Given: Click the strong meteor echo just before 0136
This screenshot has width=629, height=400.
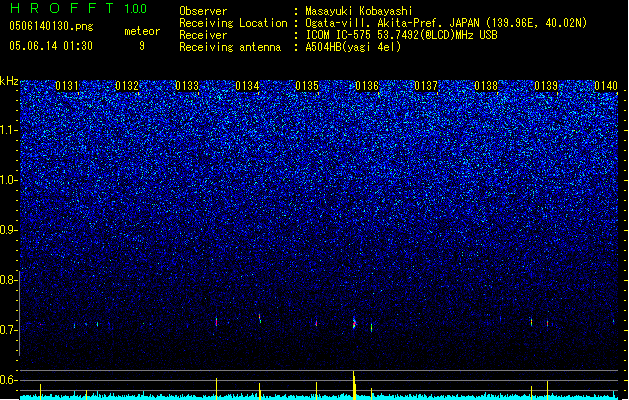Looking at the screenshot, I should pyautogui.click(x=354, y=323).
